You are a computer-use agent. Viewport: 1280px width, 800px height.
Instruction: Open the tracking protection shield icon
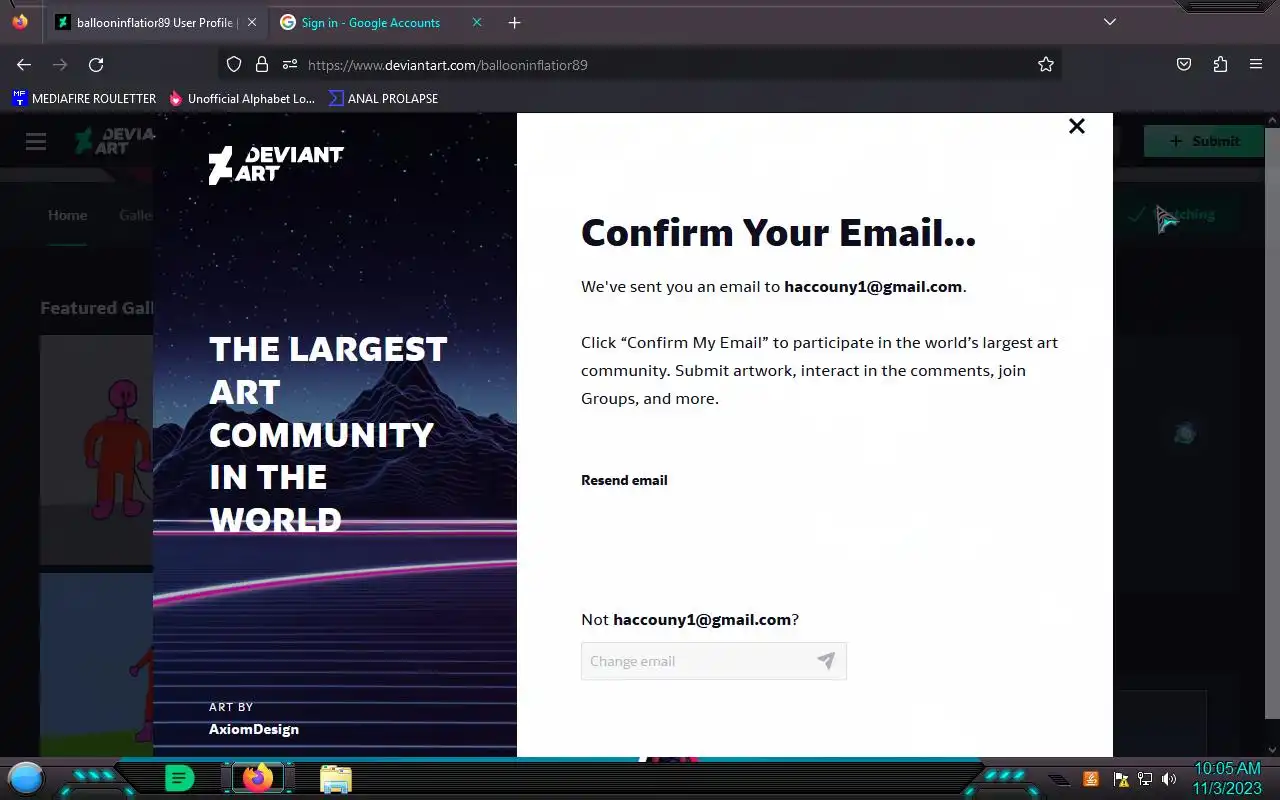(x=234, y=64)
